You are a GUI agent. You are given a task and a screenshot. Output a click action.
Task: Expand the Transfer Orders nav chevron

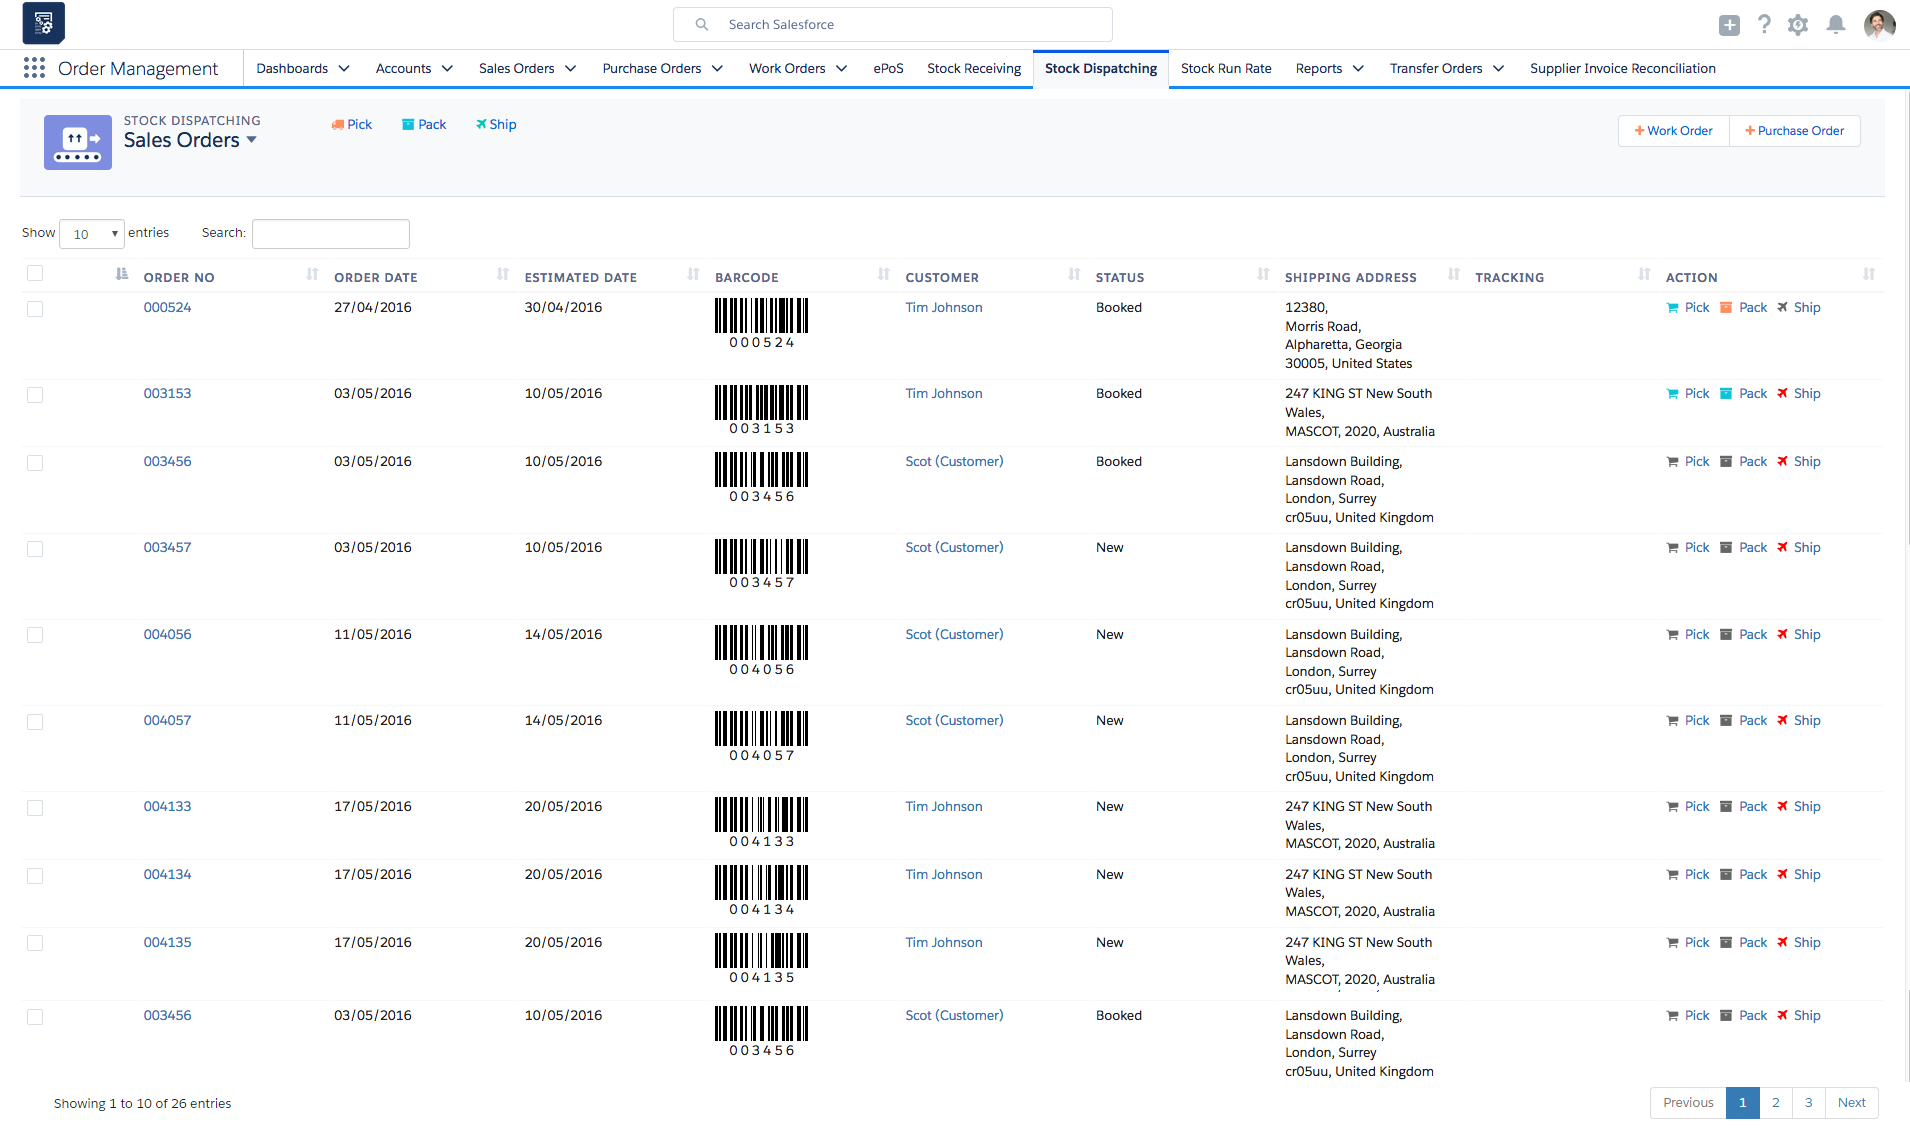point(1499,69)
